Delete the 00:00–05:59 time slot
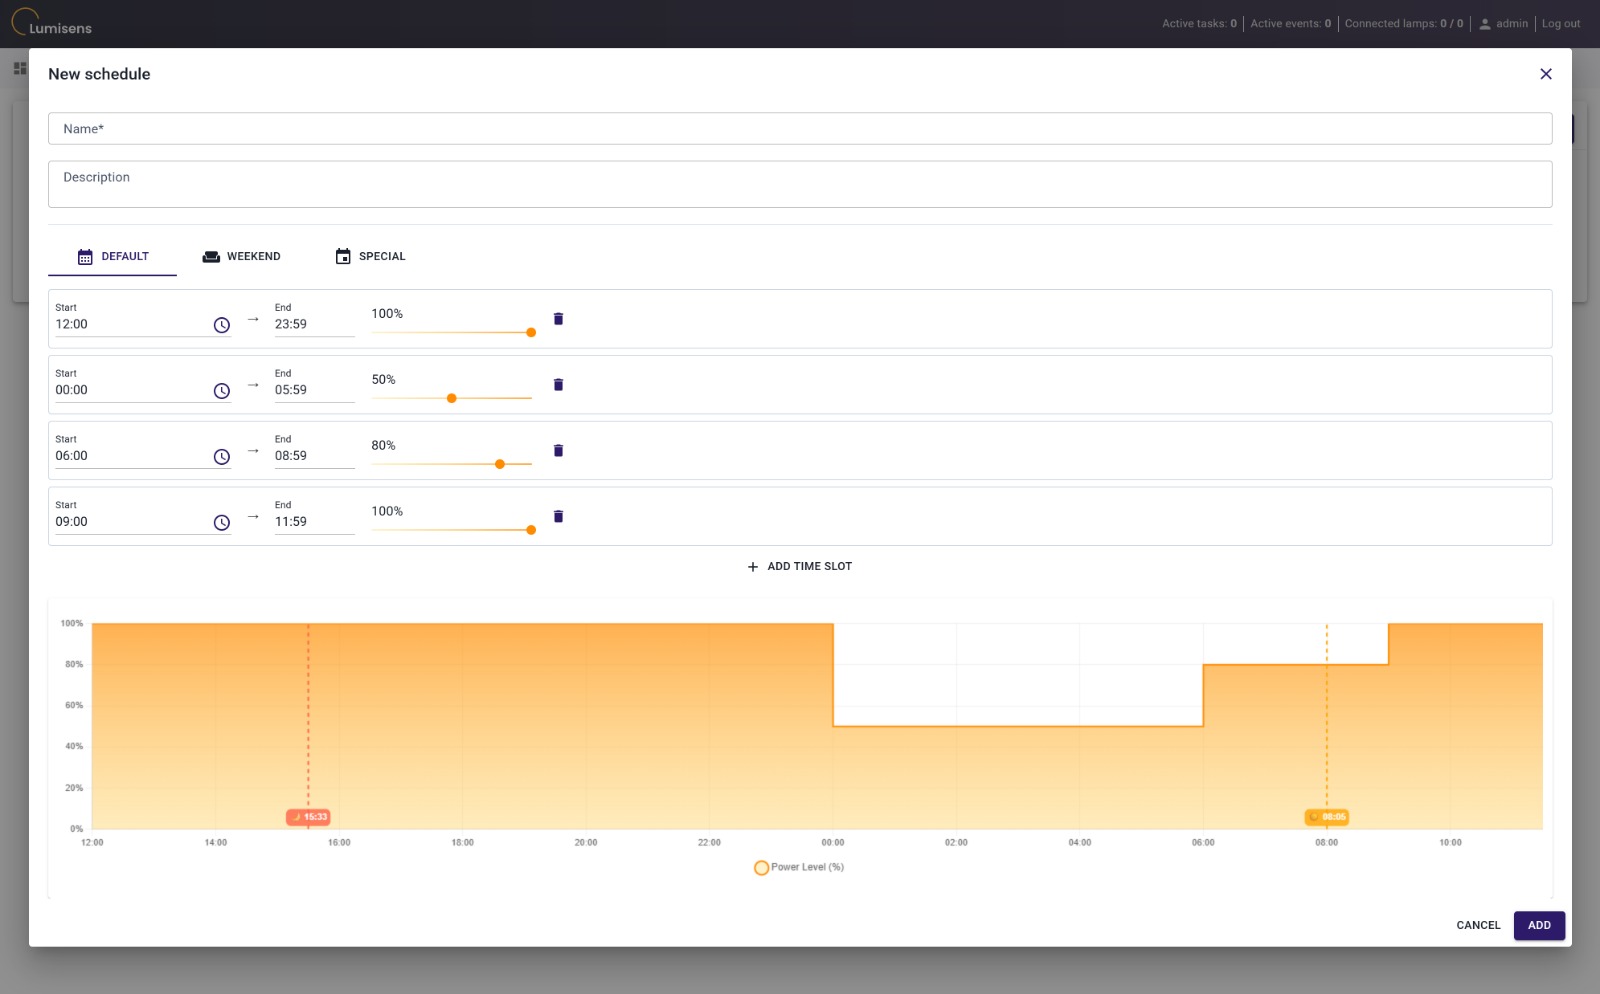This screenshot has height=994, width=1600. [x=559, y=385]
